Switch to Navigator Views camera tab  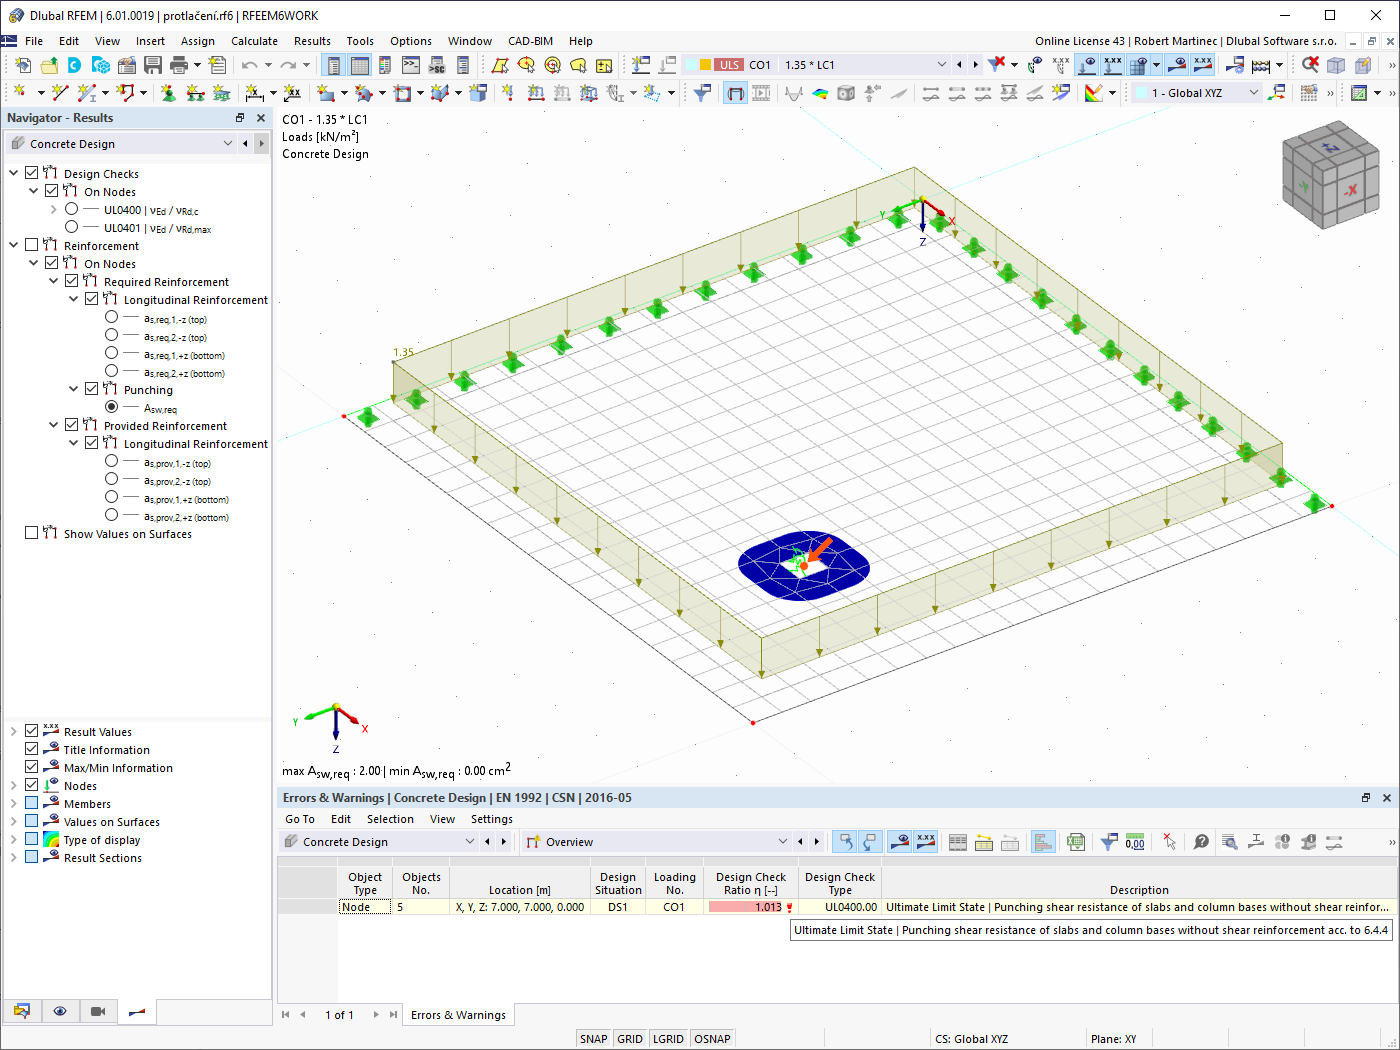click(98, 1011)
